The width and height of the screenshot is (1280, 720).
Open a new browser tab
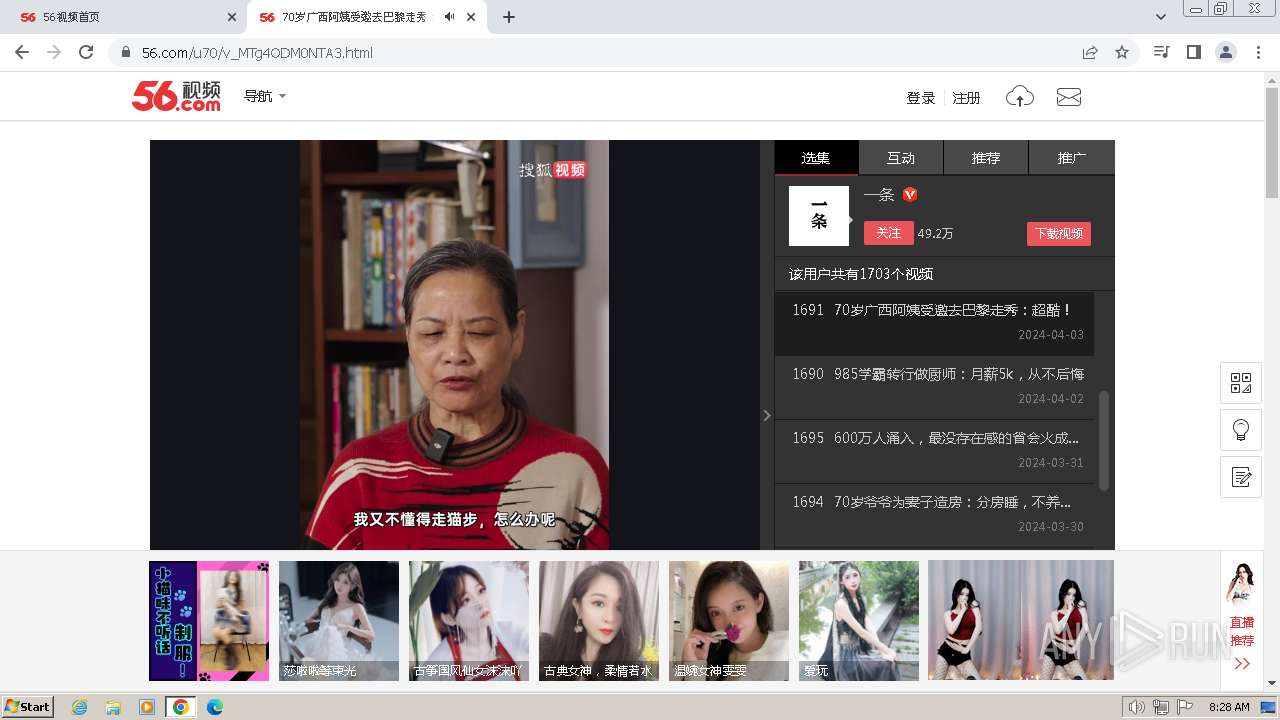point(509,17)
